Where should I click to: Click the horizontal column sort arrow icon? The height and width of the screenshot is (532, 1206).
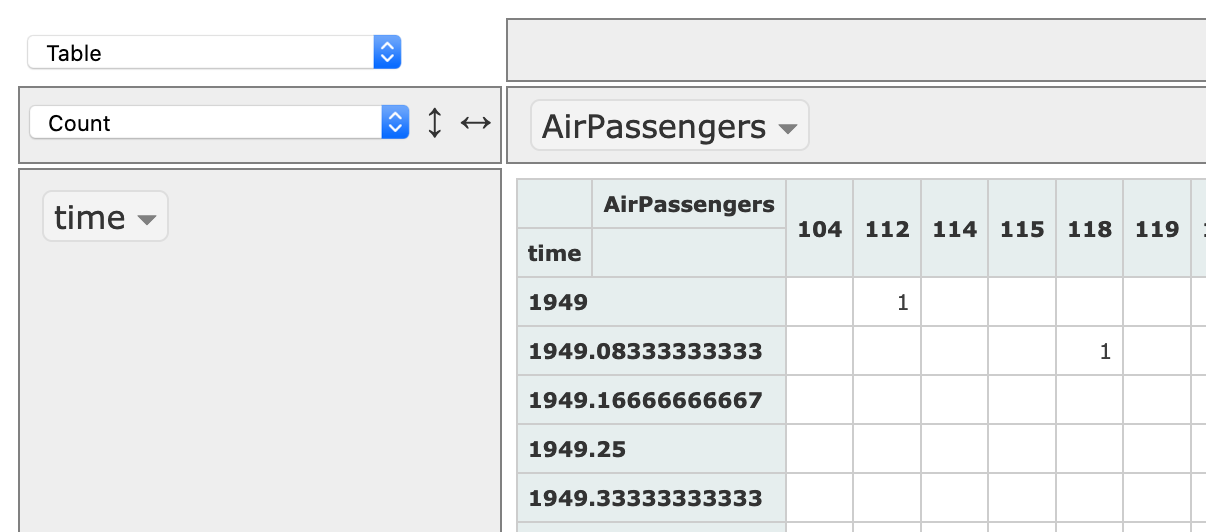(x=475, y=123)
